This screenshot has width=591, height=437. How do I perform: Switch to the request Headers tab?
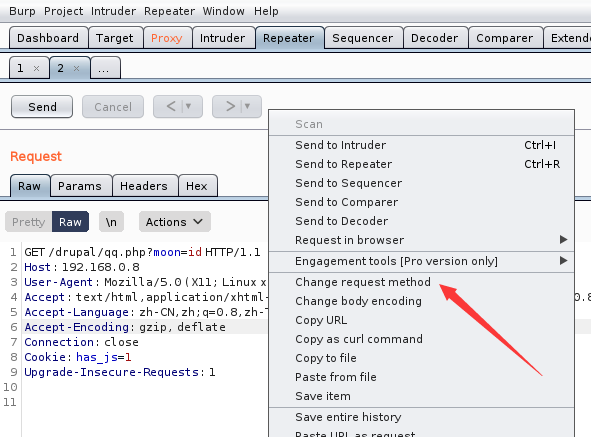[x=144, y=186]
